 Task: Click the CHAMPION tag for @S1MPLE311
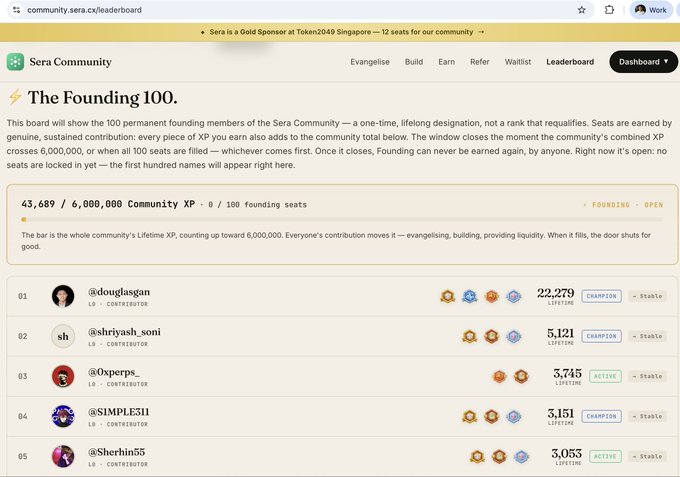[x=602, y=416]
